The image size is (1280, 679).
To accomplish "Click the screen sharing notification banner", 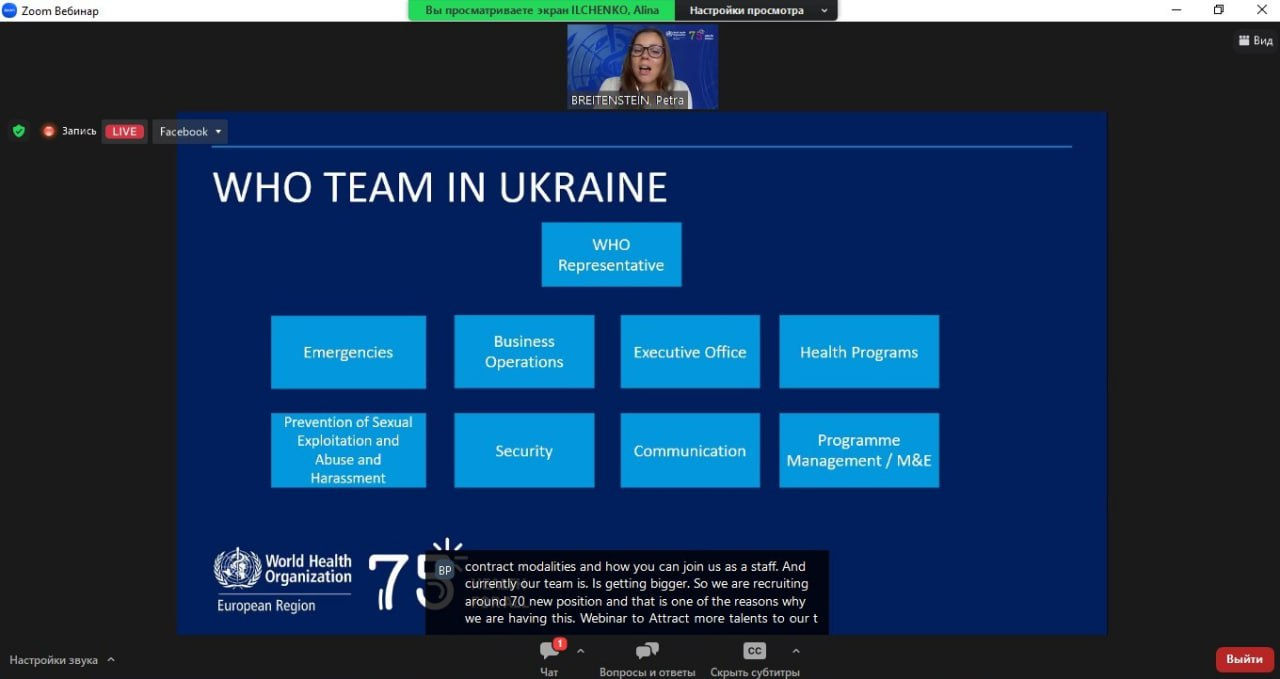I will (x=542, y=10).
